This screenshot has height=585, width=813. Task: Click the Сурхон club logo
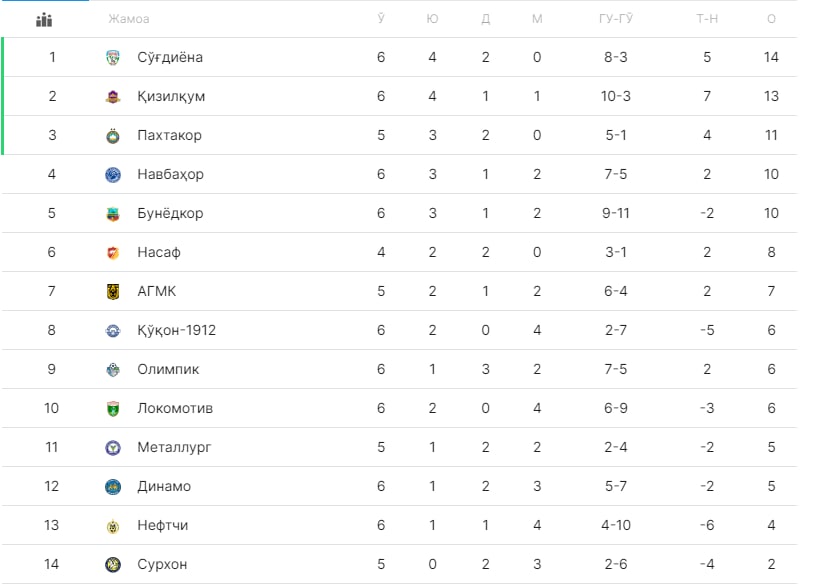(x=113, y=564)
